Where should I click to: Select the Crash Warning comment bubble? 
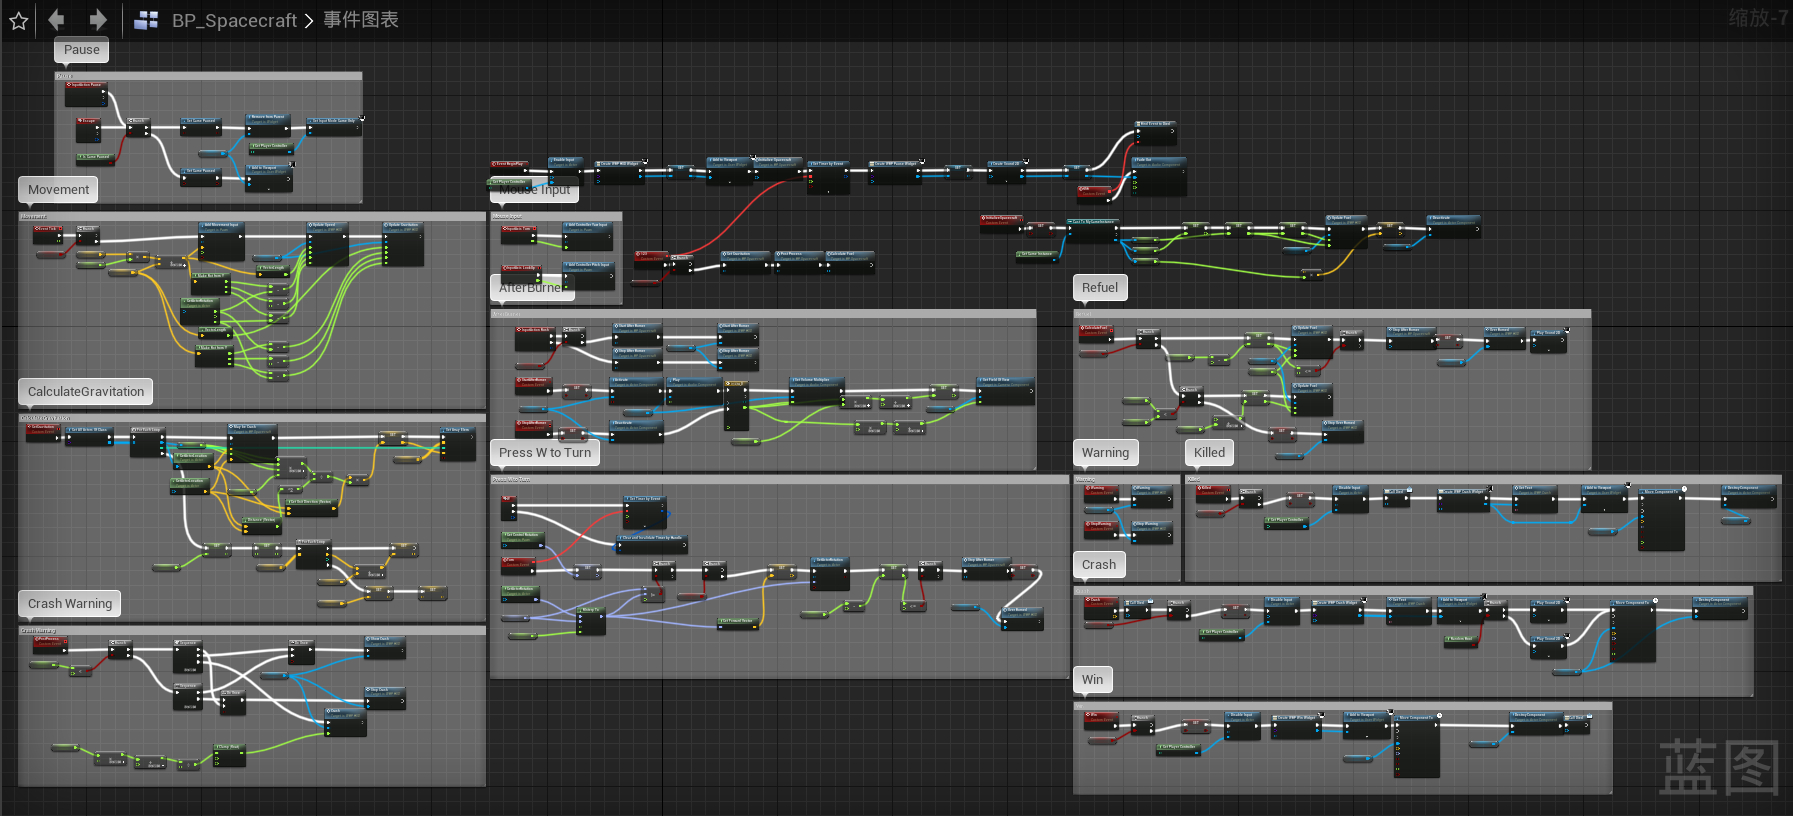[x=70, y=604]
